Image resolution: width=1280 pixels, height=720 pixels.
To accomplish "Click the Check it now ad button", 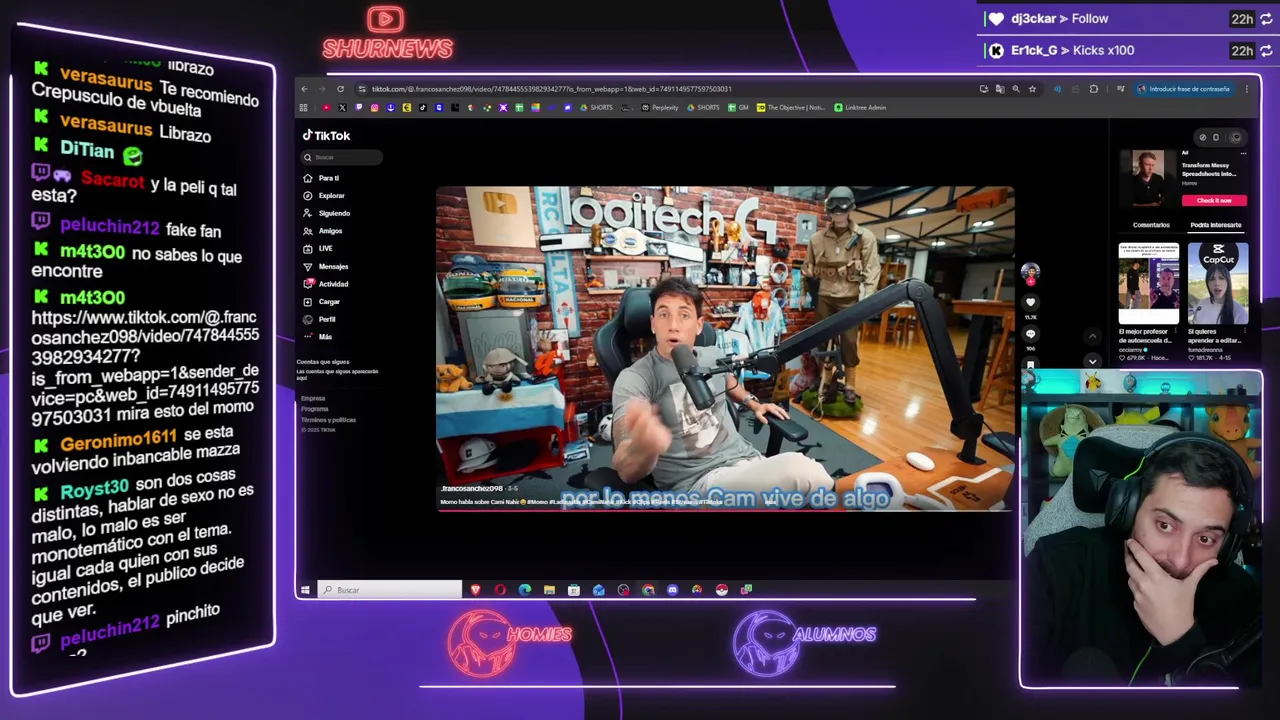I will tap(1214, 200).
